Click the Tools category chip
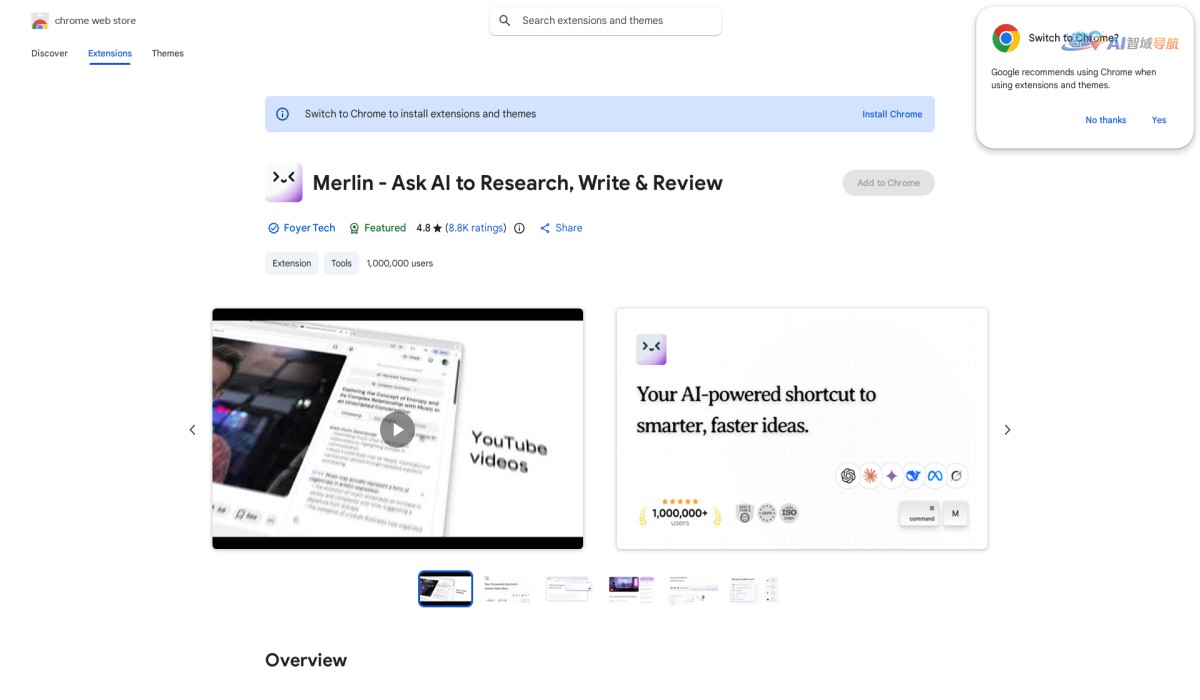Image resolution: width=1200 pixels, height=700 pixels. tap(341, 263)
